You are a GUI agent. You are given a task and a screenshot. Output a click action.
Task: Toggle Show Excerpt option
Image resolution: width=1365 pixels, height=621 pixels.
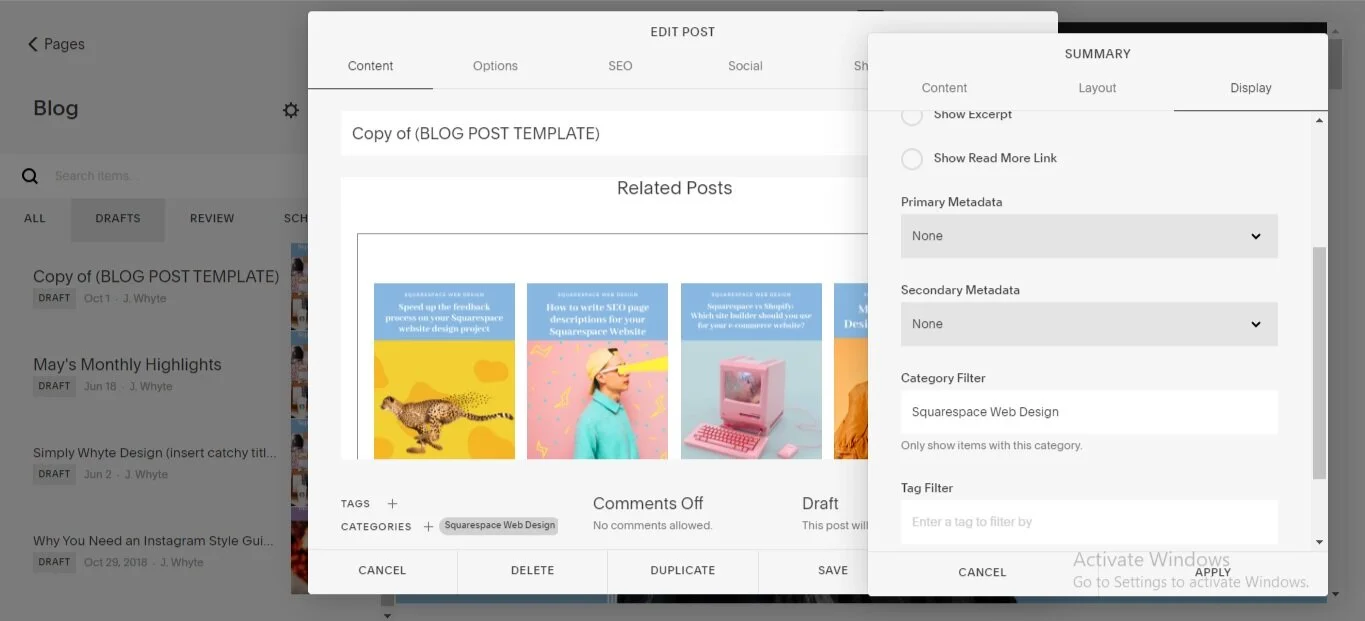tap(912, 115)
